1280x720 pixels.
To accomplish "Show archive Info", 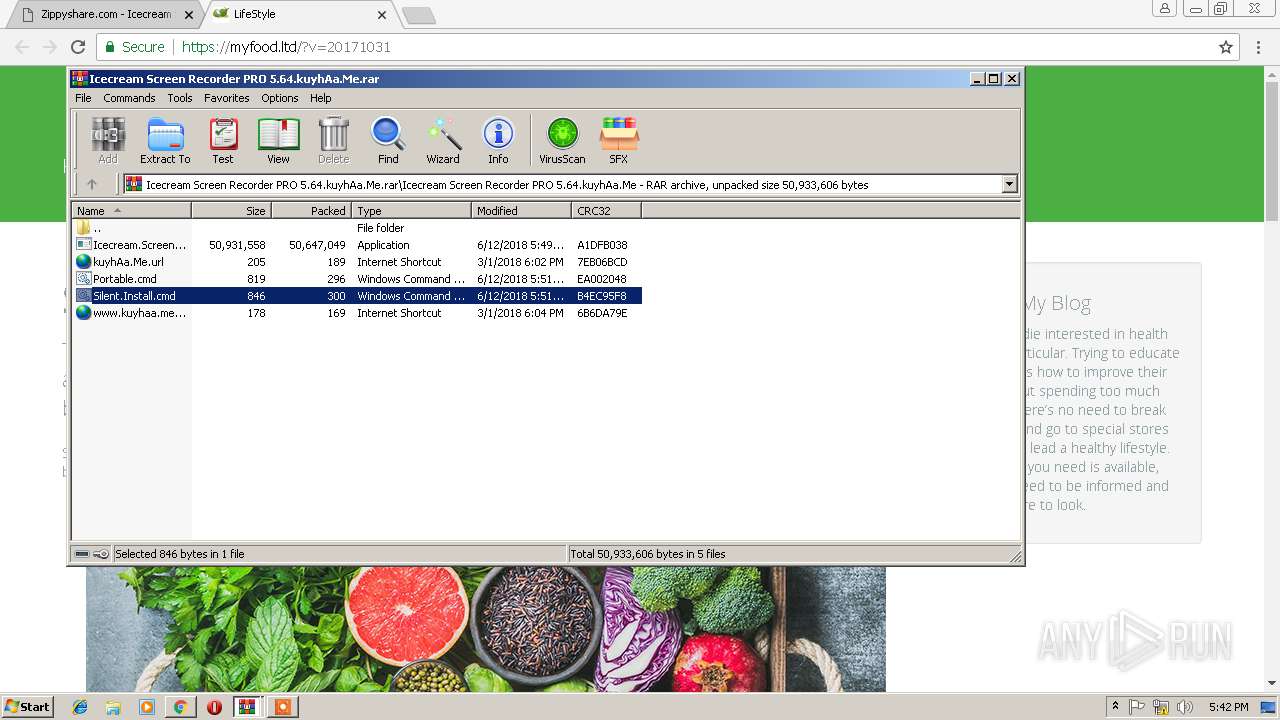I will click(498, 141).
